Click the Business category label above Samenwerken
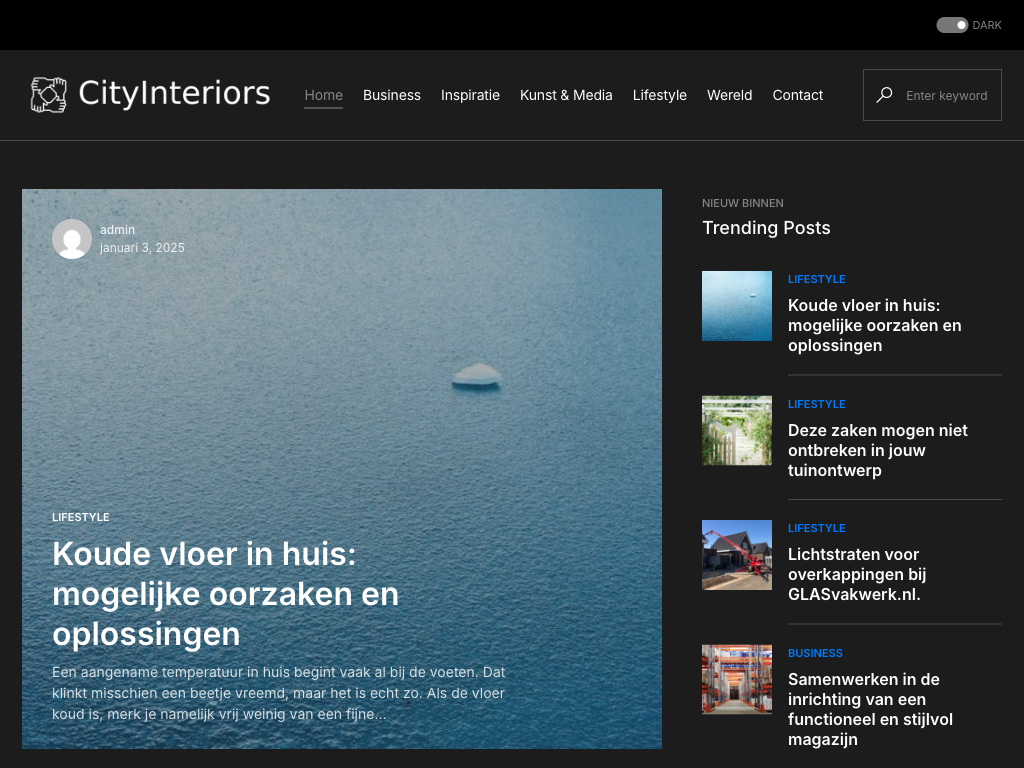Image resolution: width=1024 pixels, height=768 pixels. (x=815, y=653)
